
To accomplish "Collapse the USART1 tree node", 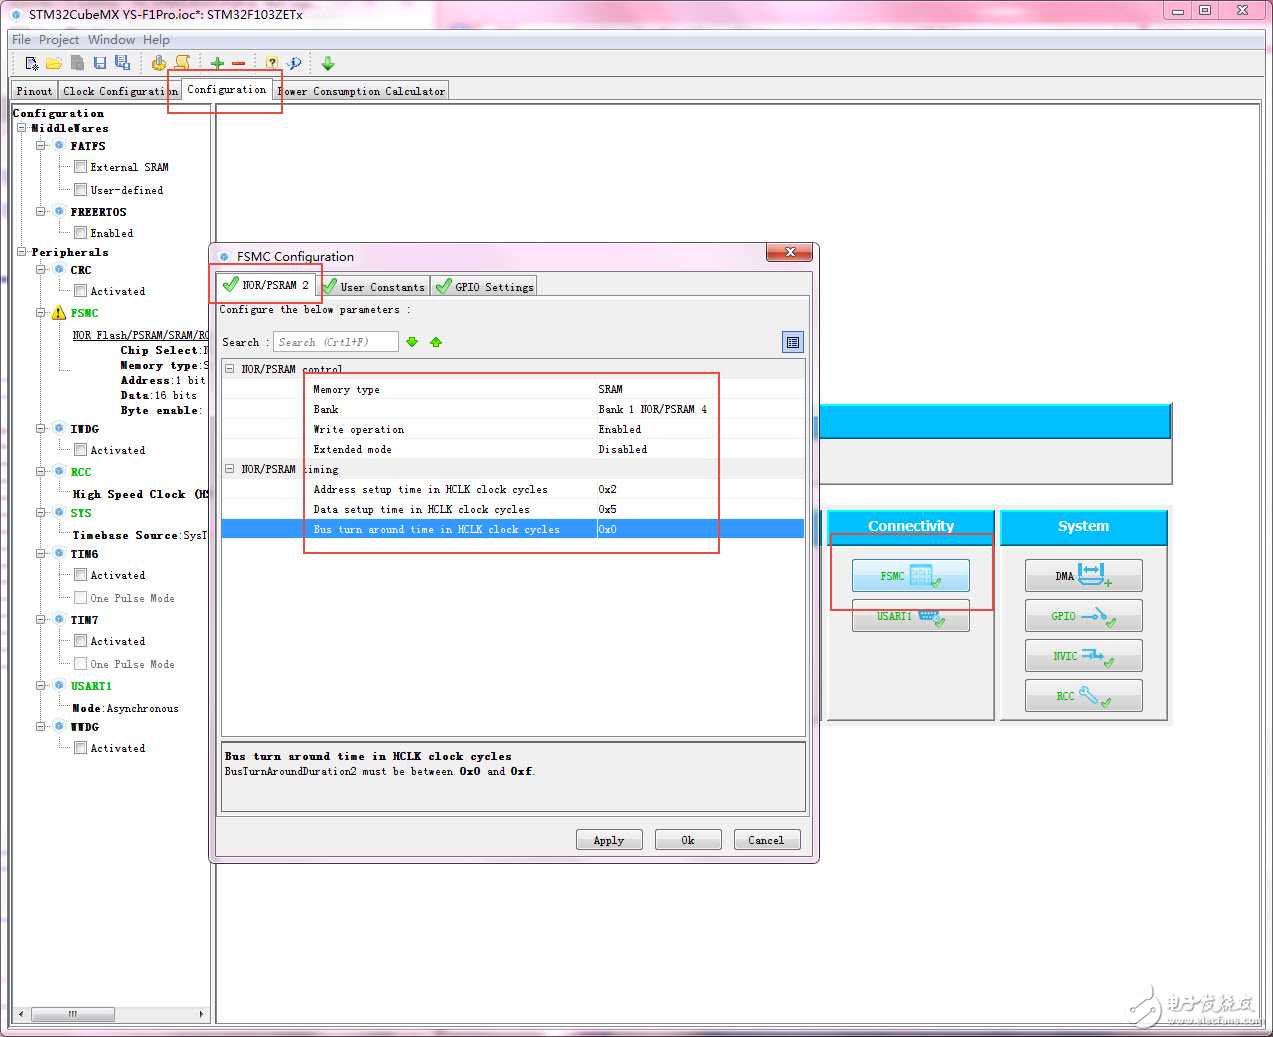I will 41,685.
